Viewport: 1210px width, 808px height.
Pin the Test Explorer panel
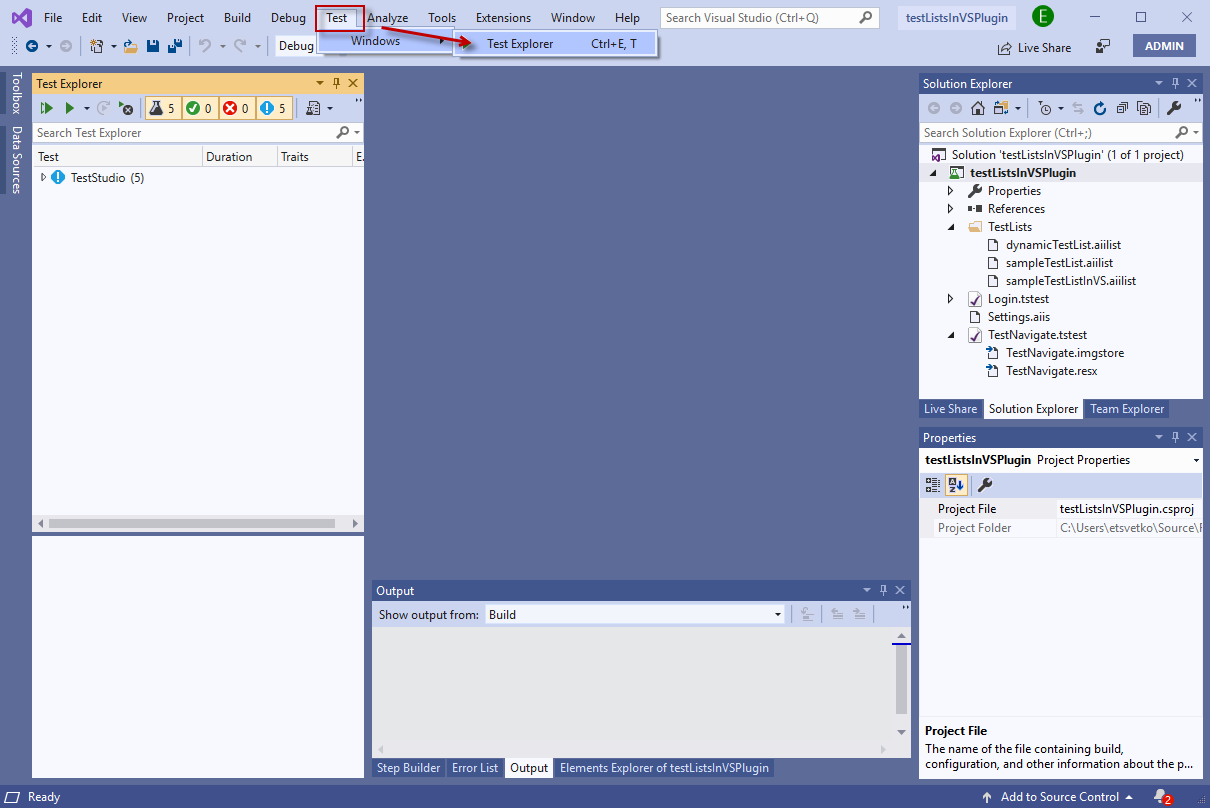[x=337, y=83]
